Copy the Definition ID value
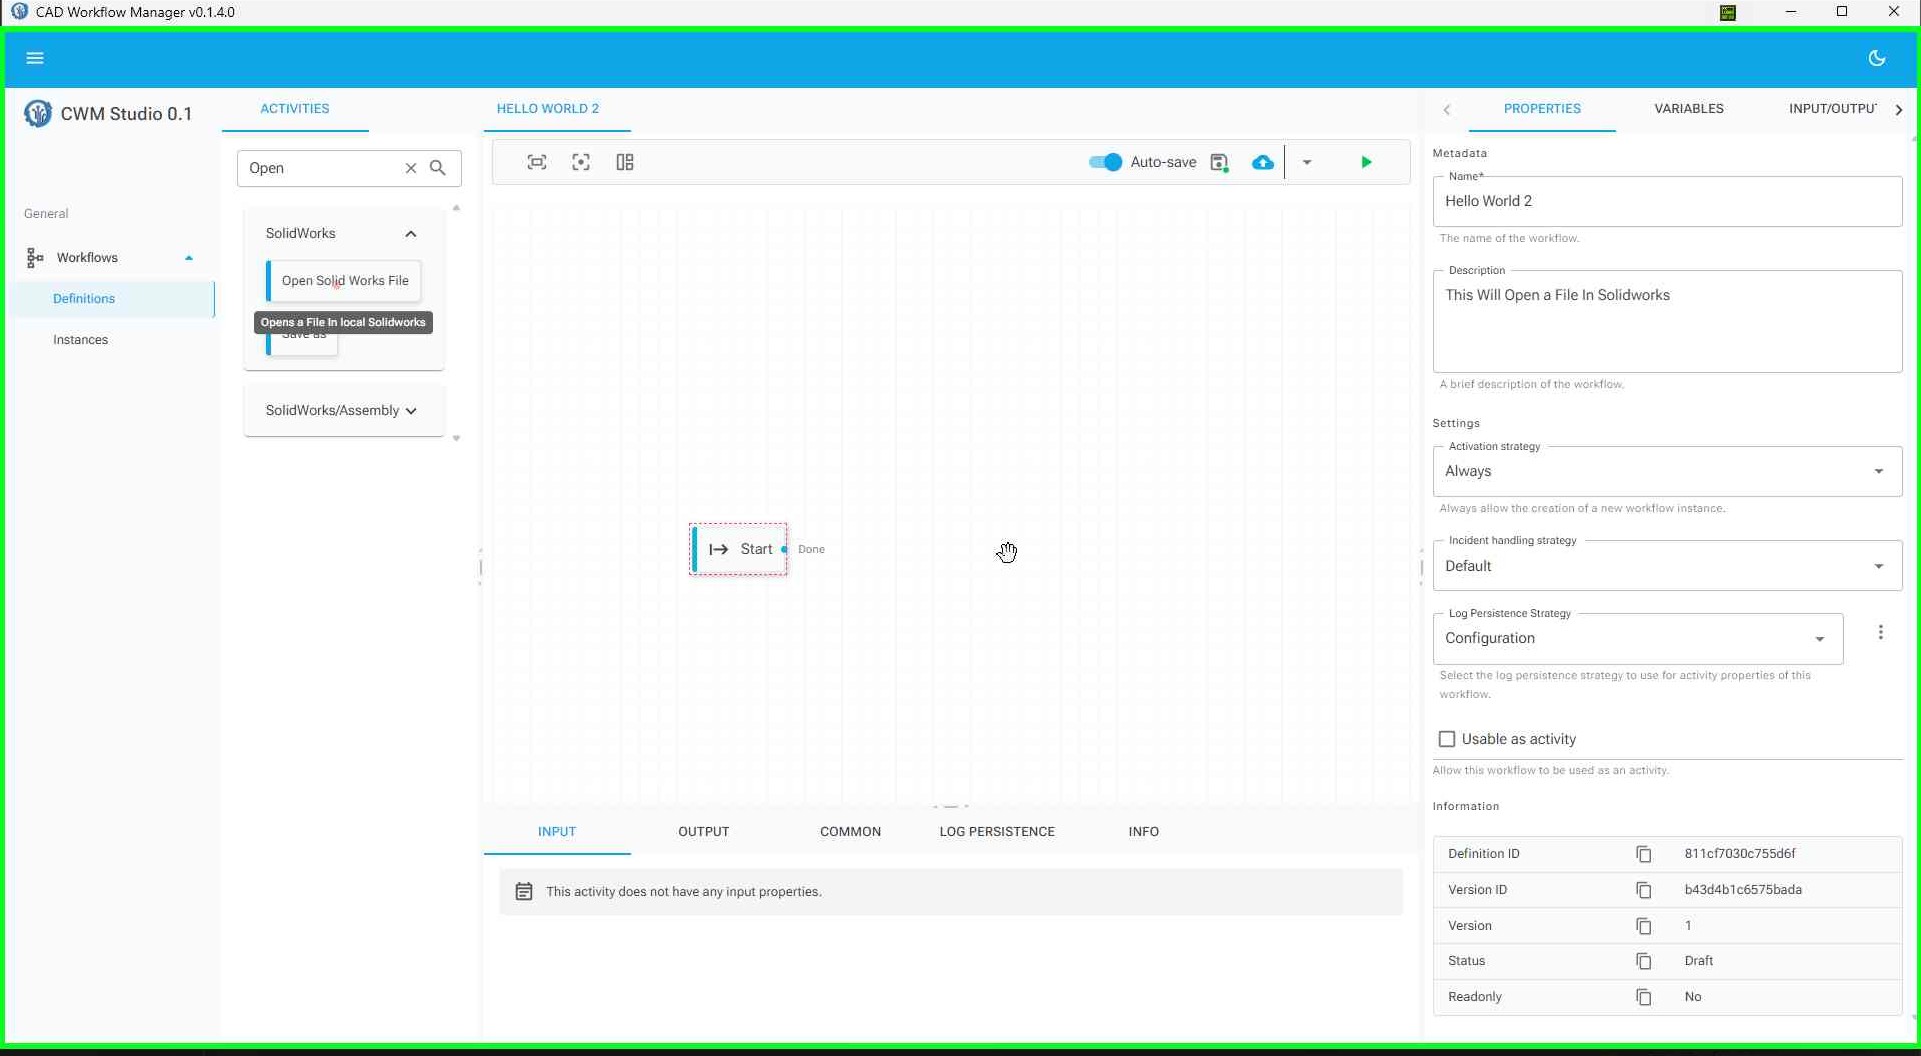 click(x=1643, y=853)
